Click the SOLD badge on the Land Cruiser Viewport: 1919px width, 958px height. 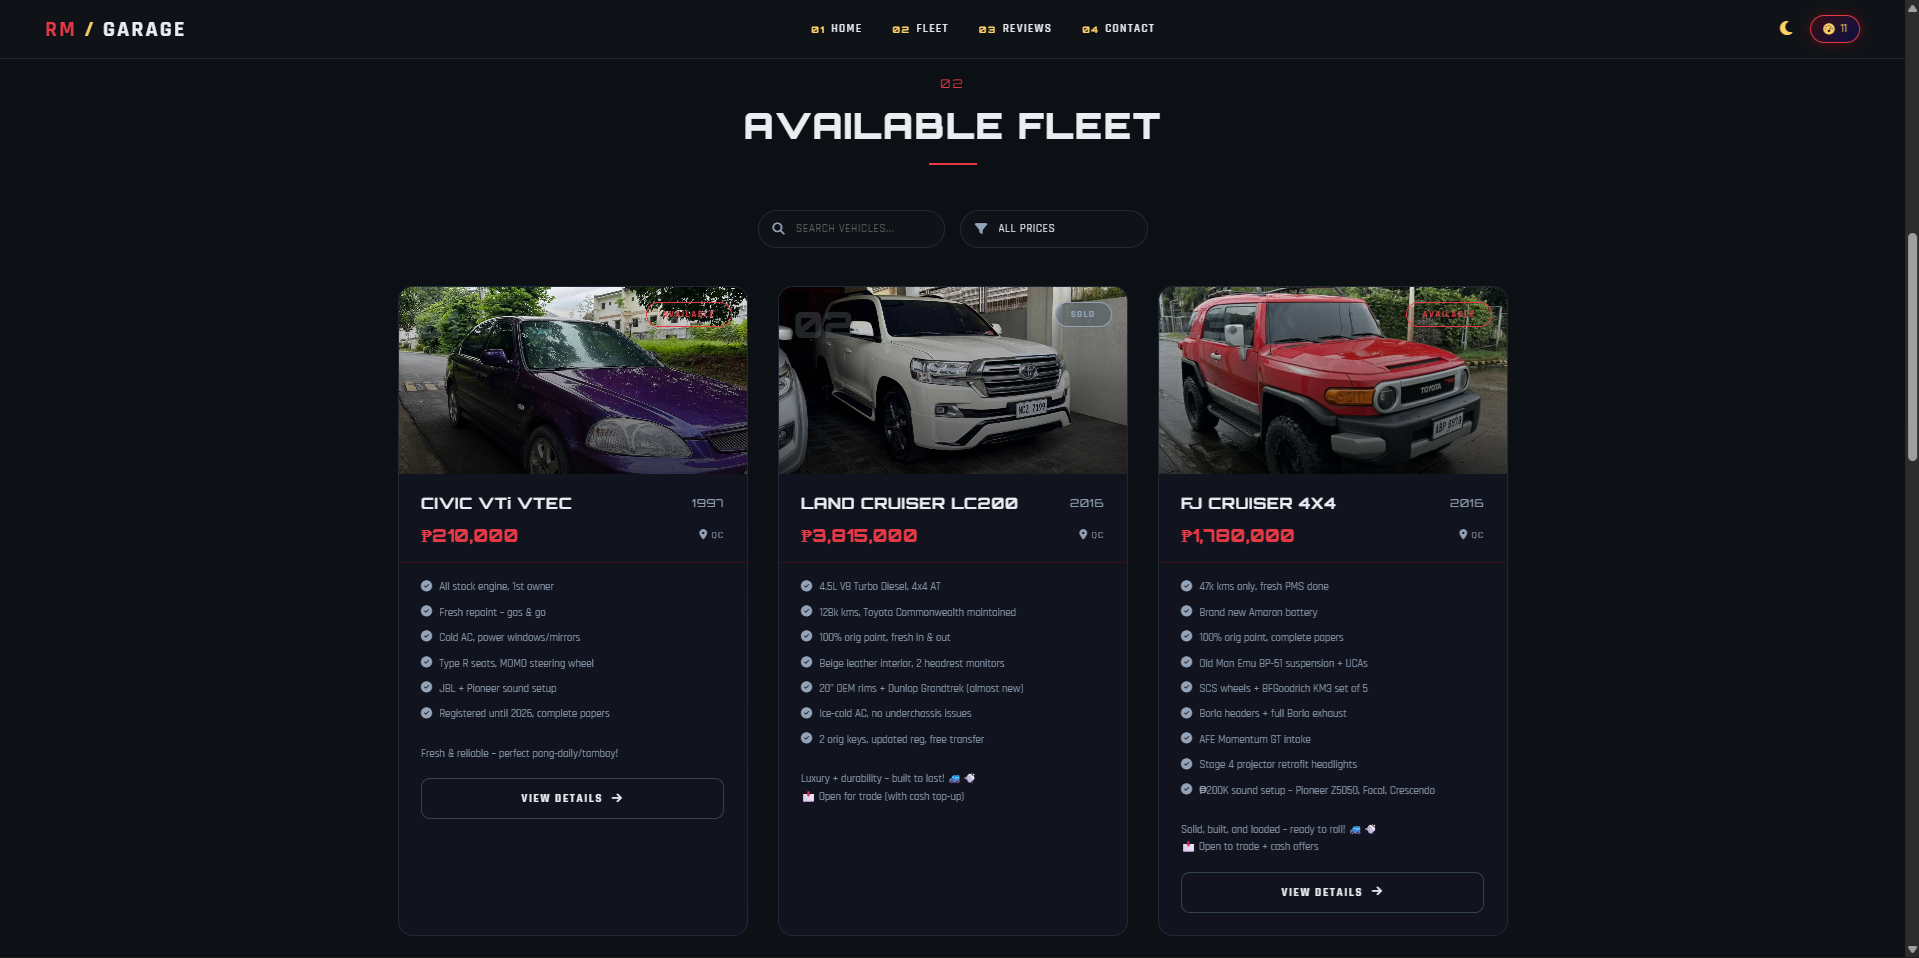(1083, 313)
